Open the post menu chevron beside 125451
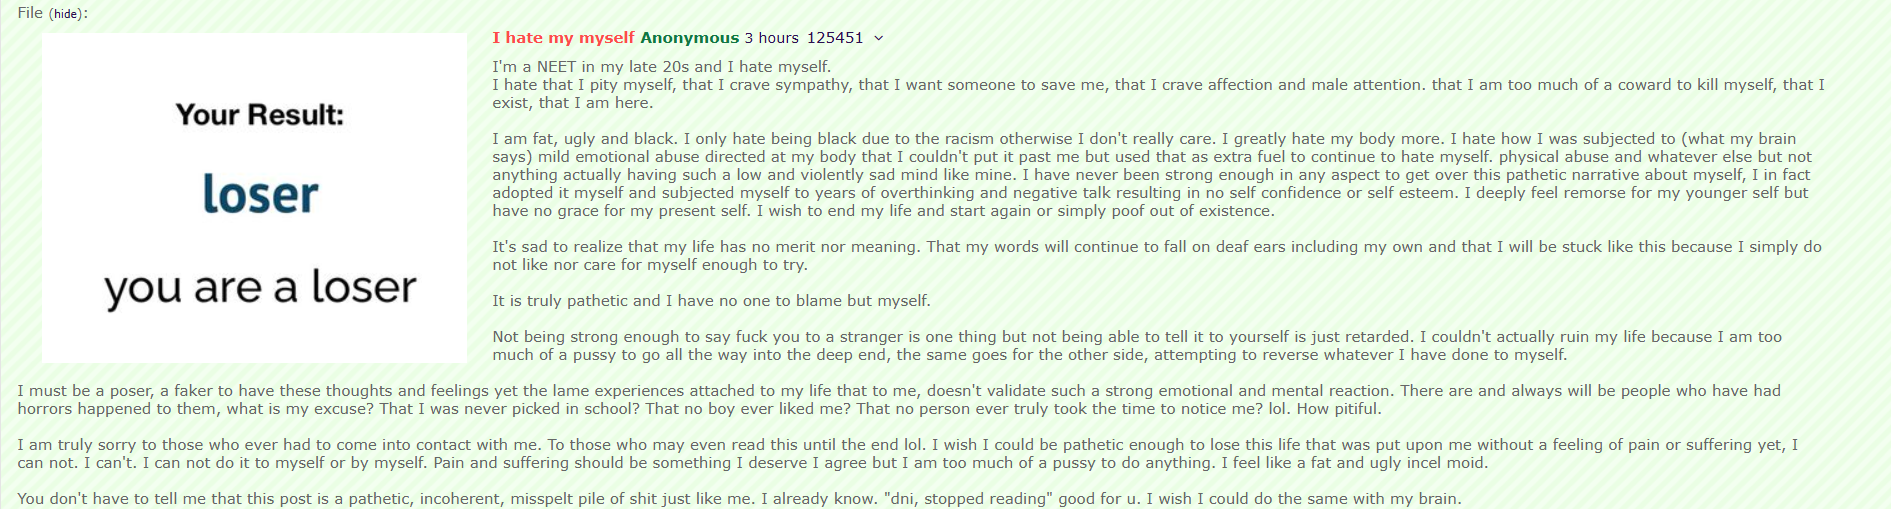The image size is (1891, 509). coord(879,38)
